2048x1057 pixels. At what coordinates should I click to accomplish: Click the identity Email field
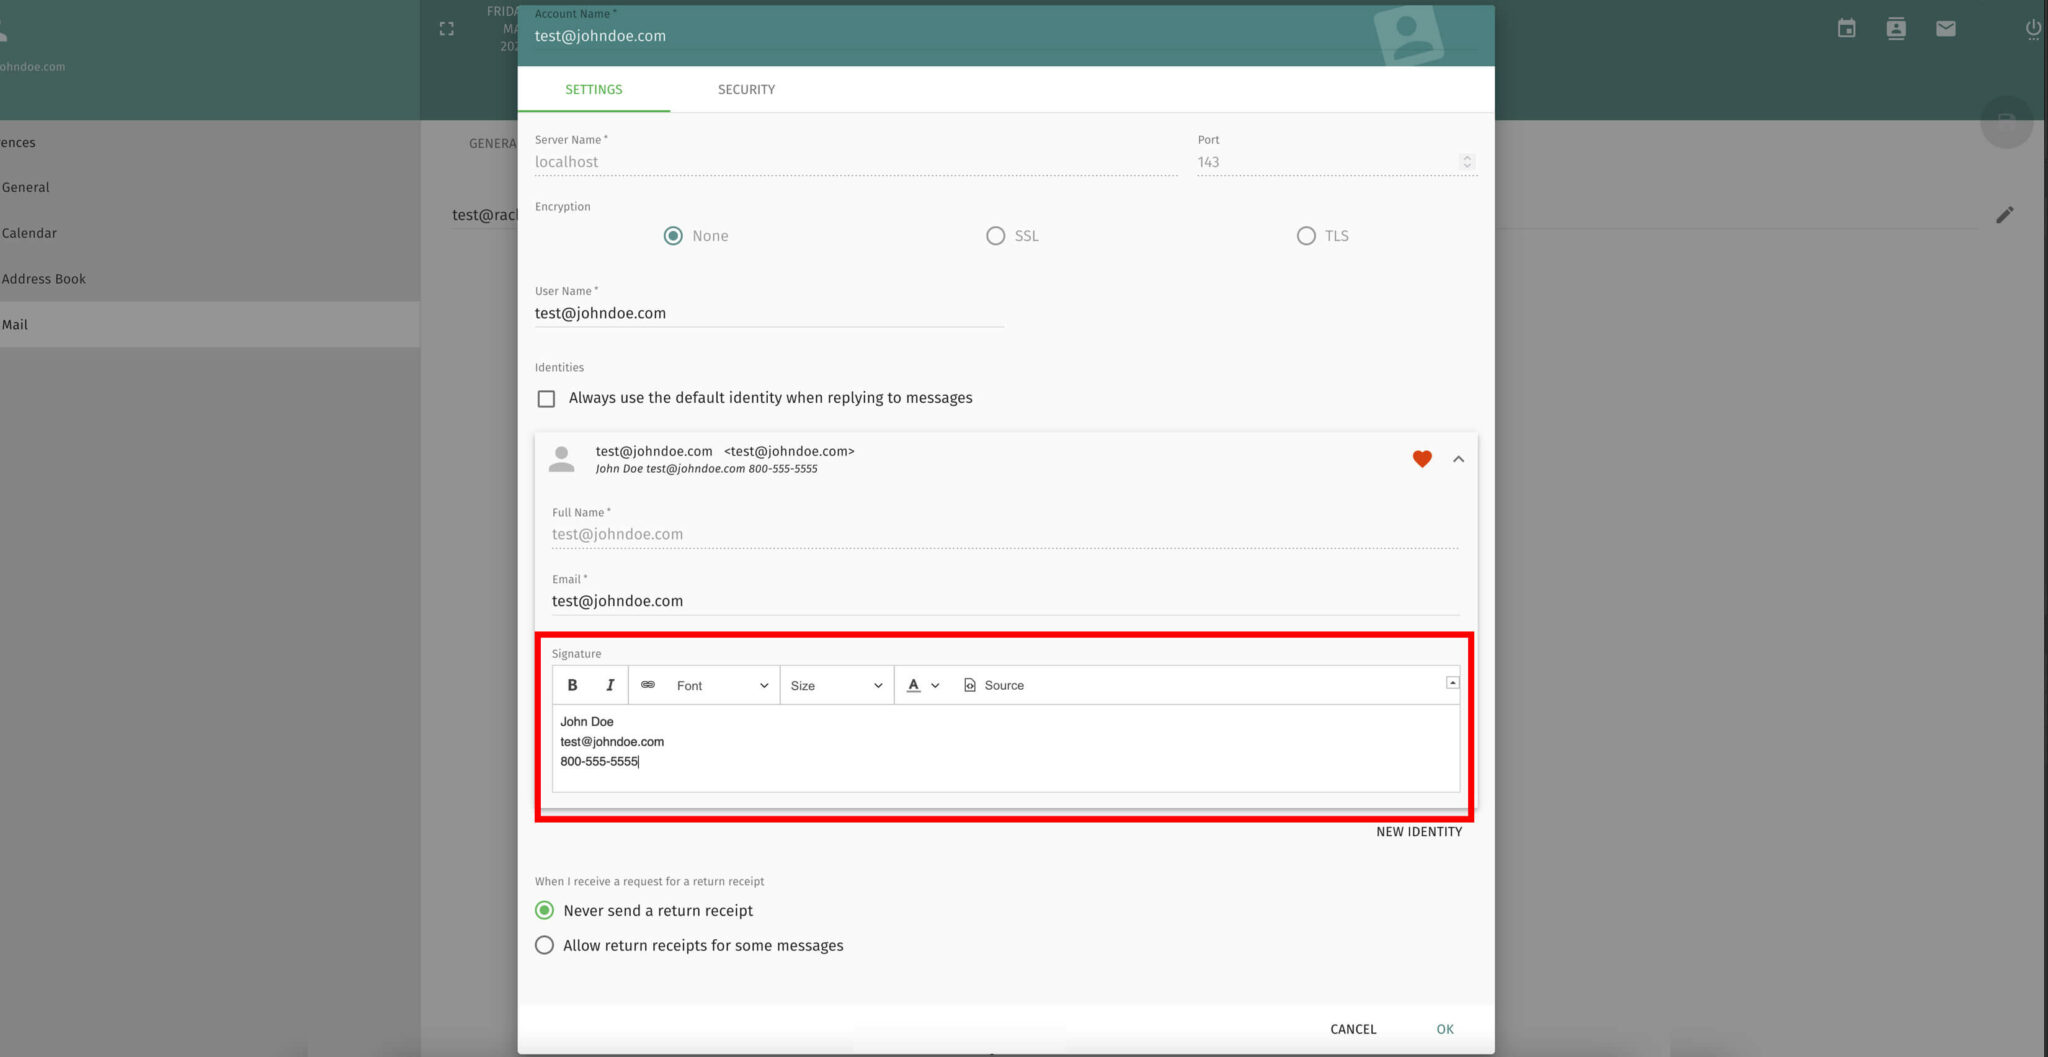[1005, 601]
